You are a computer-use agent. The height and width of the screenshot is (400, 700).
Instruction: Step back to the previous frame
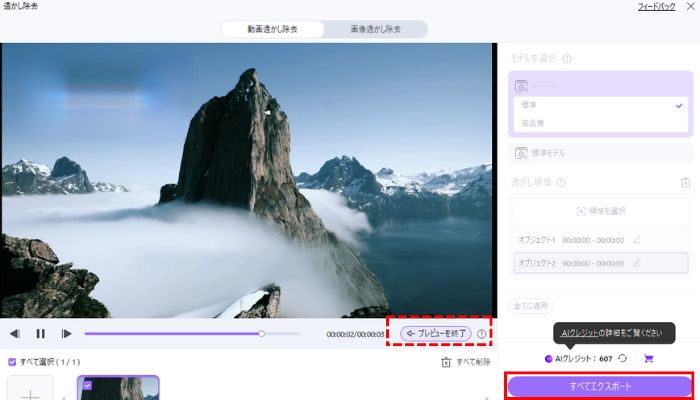15,333
